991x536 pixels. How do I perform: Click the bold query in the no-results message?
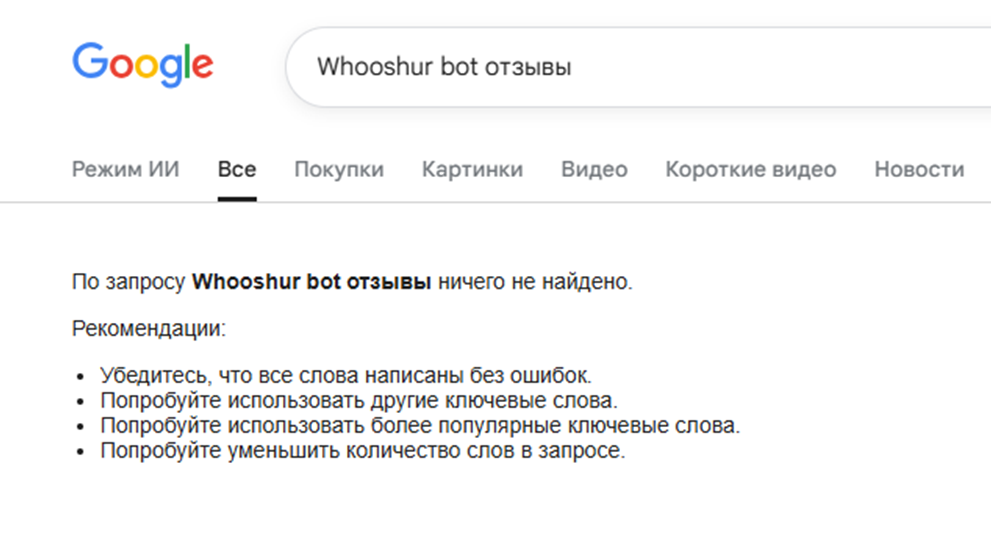(x=311, y=283)
